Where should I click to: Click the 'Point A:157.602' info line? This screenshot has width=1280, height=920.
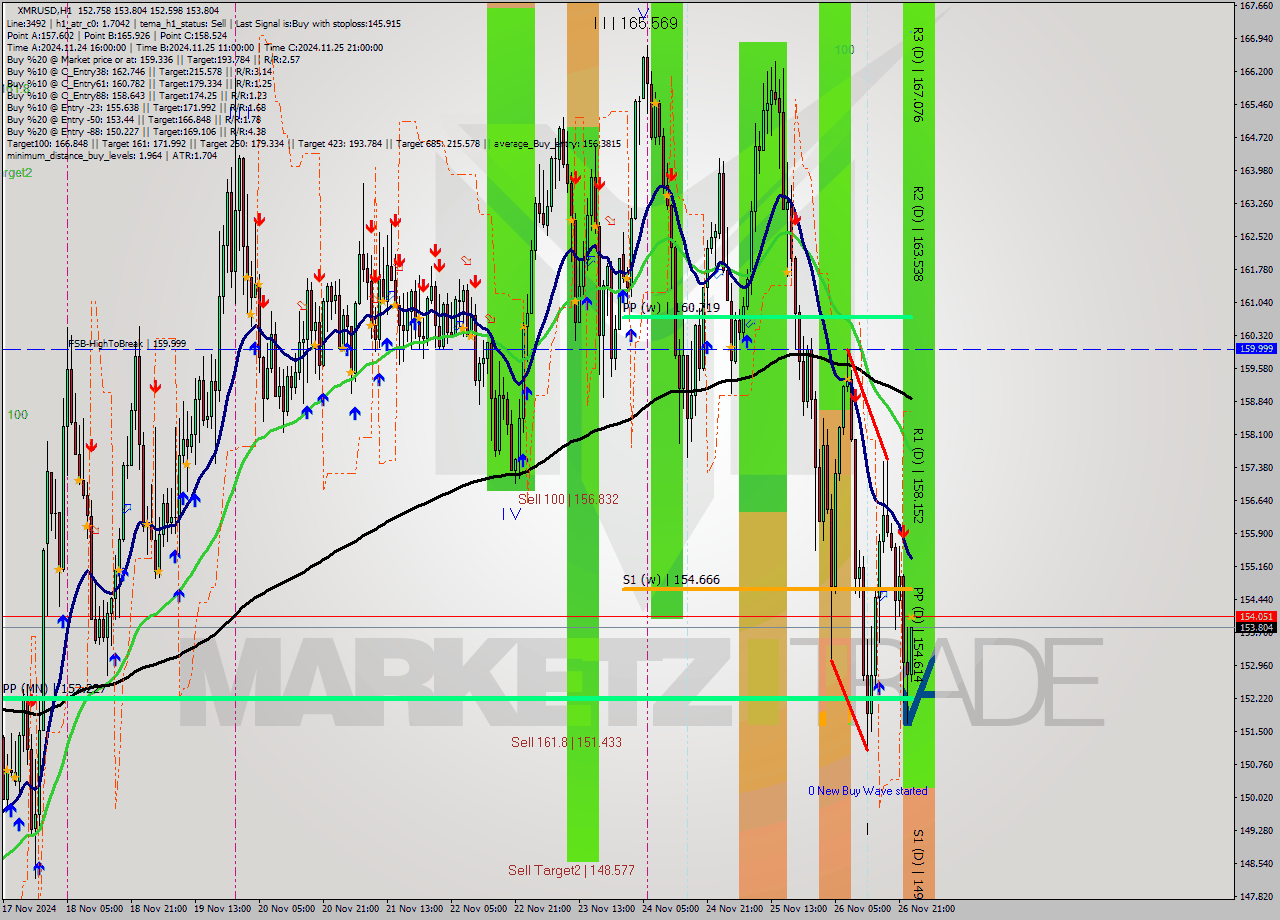coord(117,36)
